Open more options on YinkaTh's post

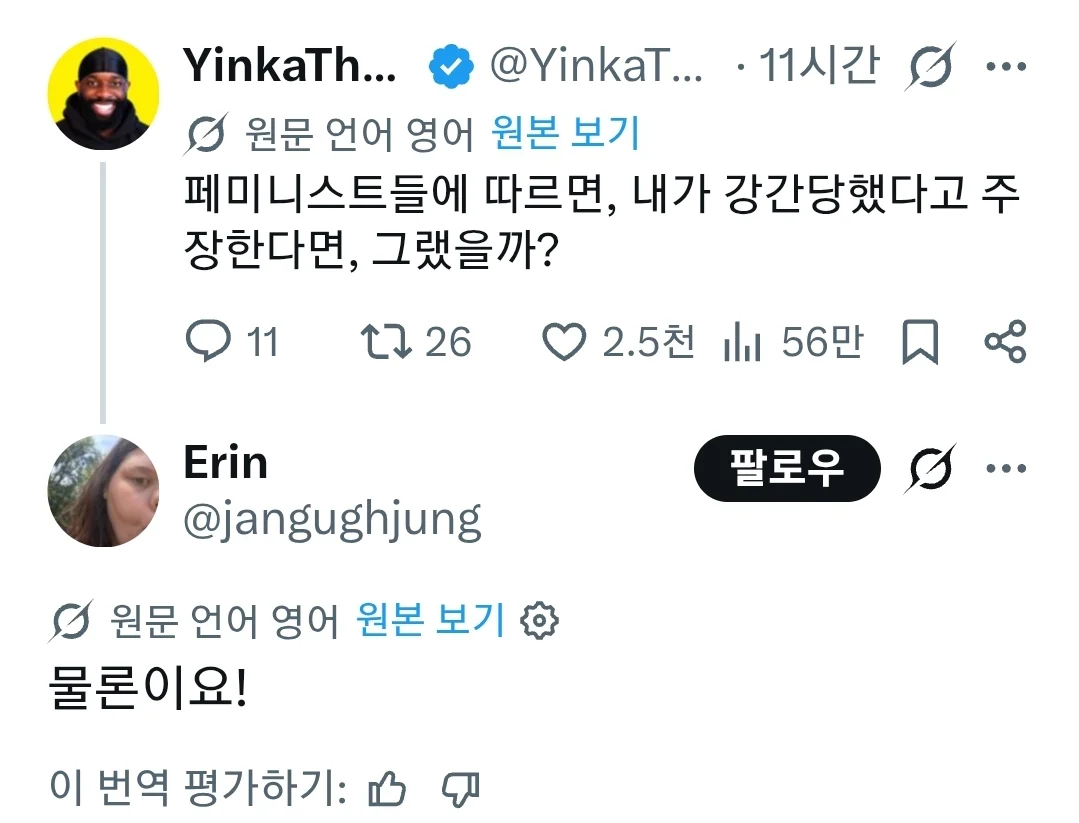point(1006,67)
